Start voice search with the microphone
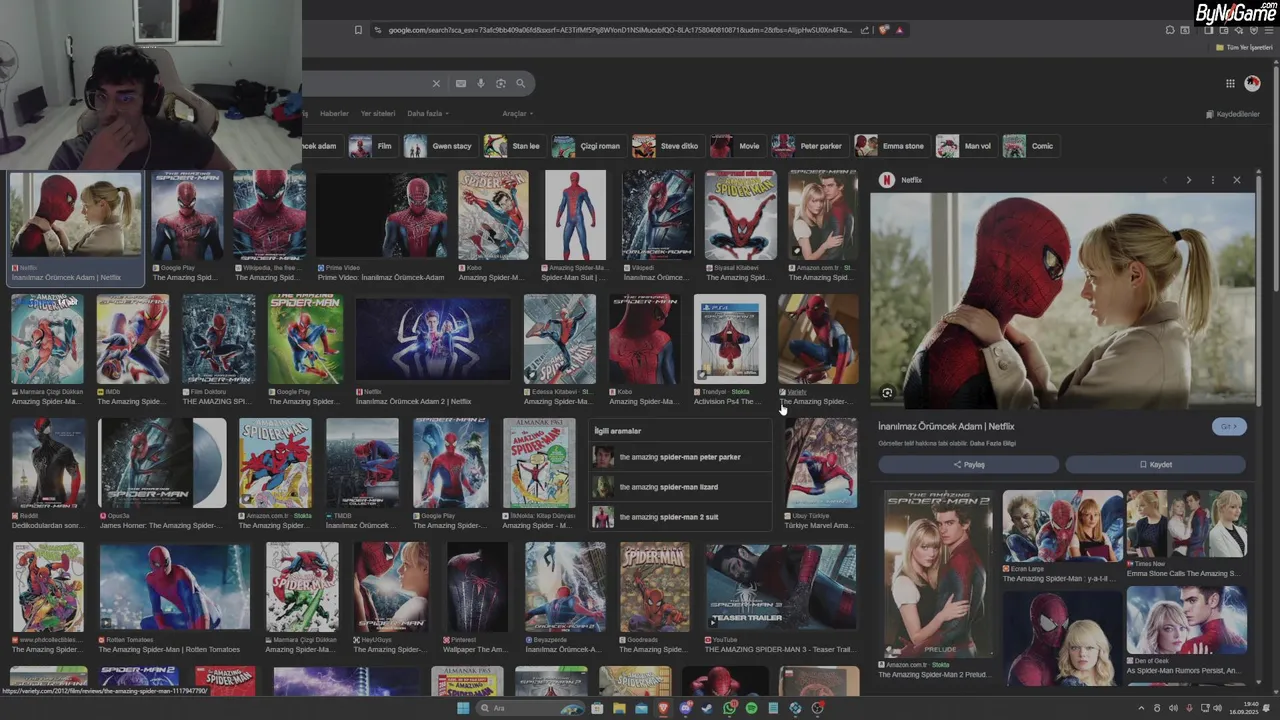This screenshot has height=720, width=1280. (481, 84)
